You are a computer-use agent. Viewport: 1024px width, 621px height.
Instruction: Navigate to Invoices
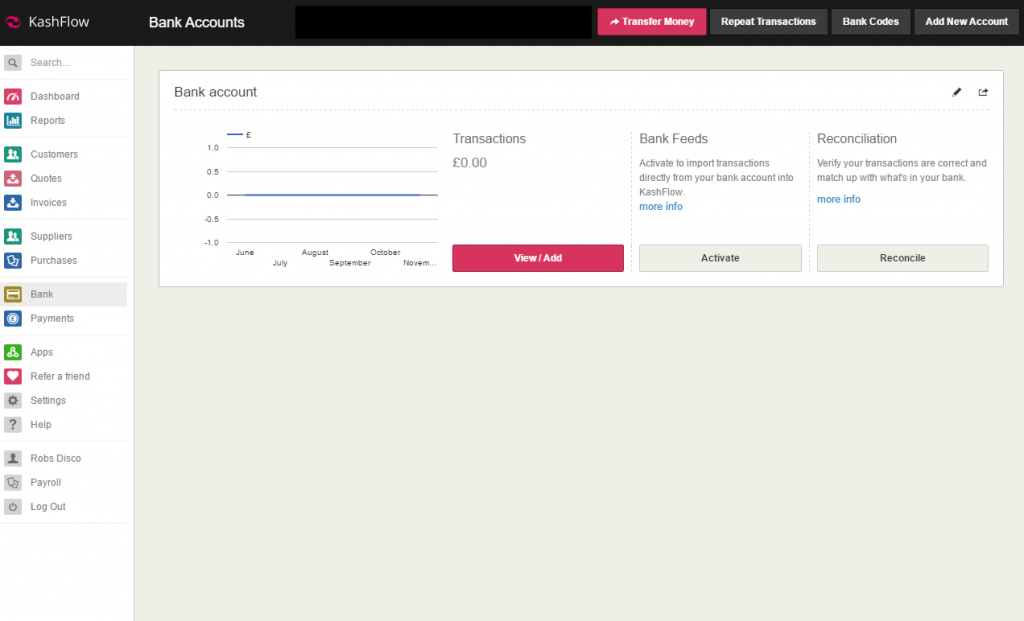(48, 203)
